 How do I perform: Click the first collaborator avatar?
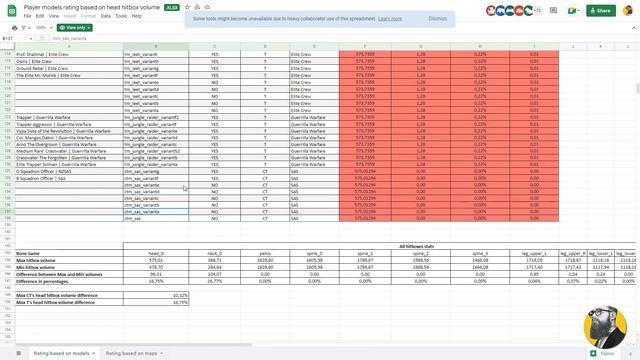pos(491,11)
